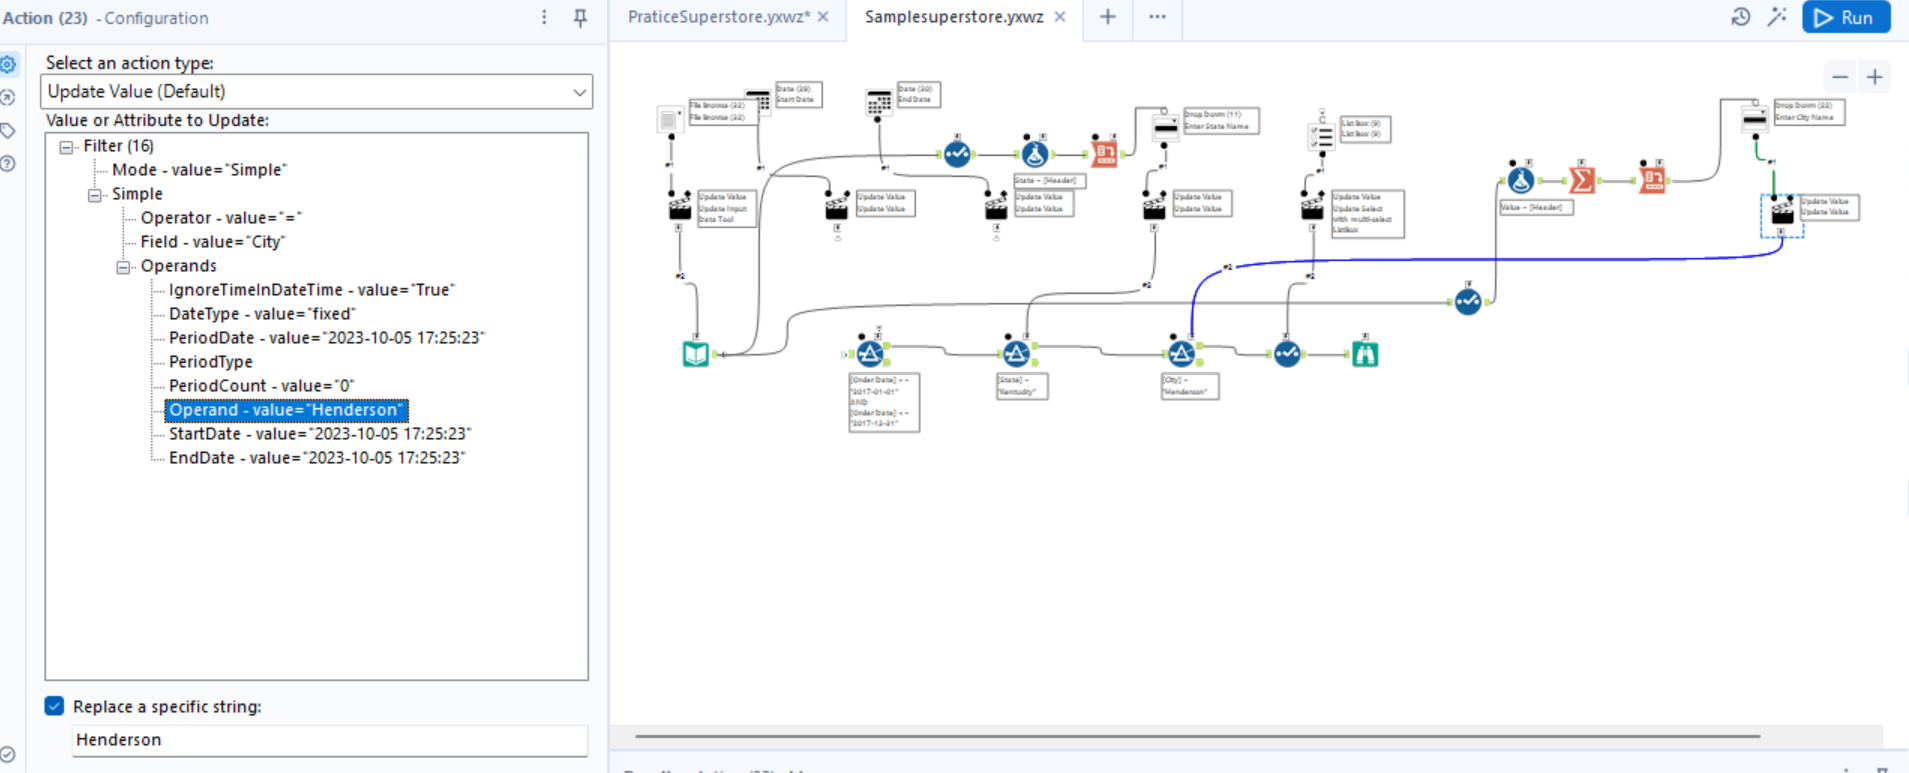Screen dimensions: 1909x773
Task: Switch to PraticeSuperstore.yxwz tab
Action: point(718,17)
